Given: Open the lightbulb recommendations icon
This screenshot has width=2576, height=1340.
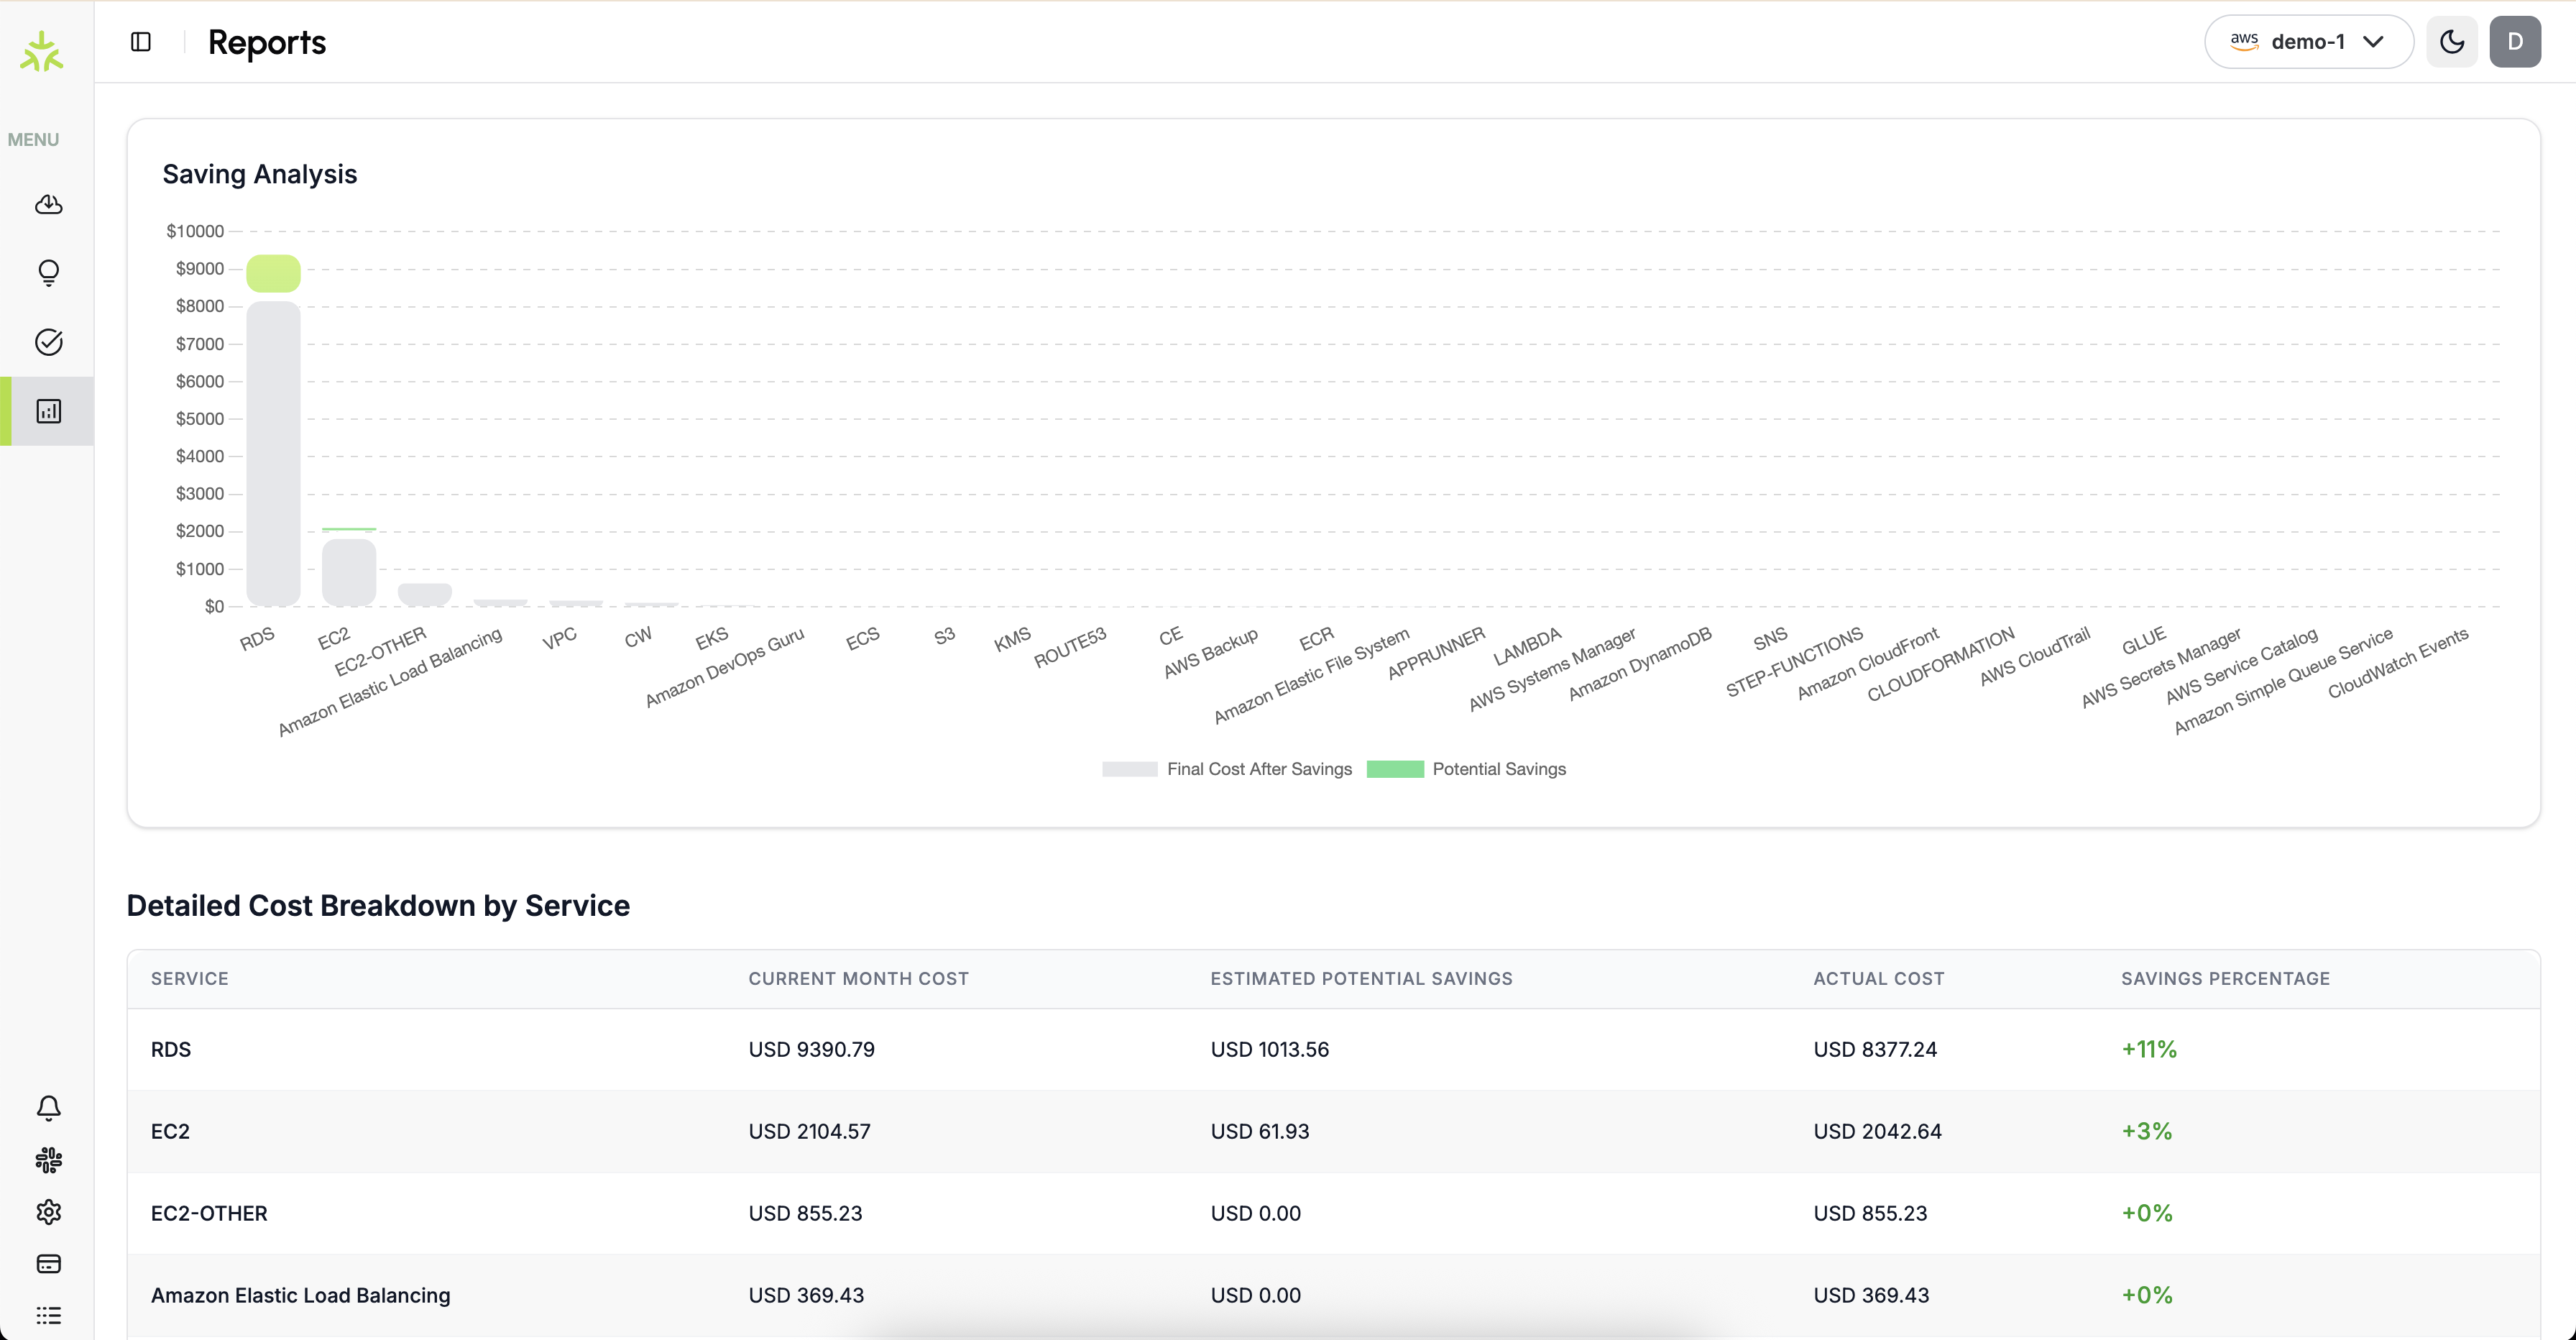Looking at the screenshot, I should 48,273.
